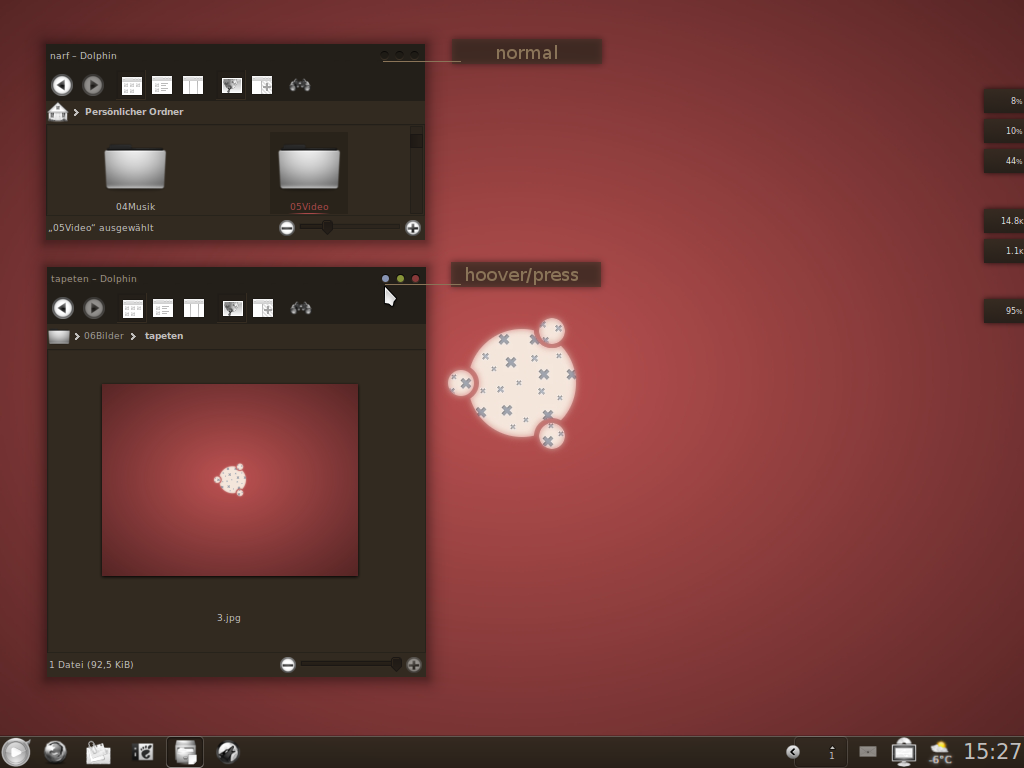1024x768 pixels.
Task: Split the view in tapeten window
Action: tap(263, 308)
